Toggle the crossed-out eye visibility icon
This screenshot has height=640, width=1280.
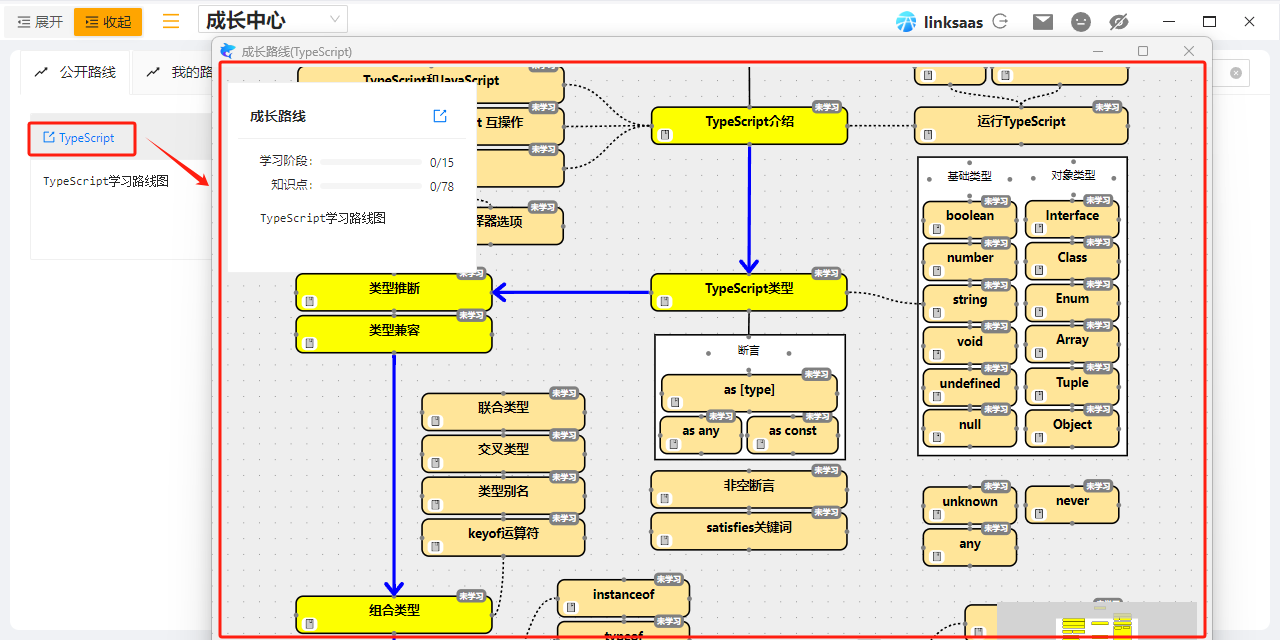tap(1119, 21)
